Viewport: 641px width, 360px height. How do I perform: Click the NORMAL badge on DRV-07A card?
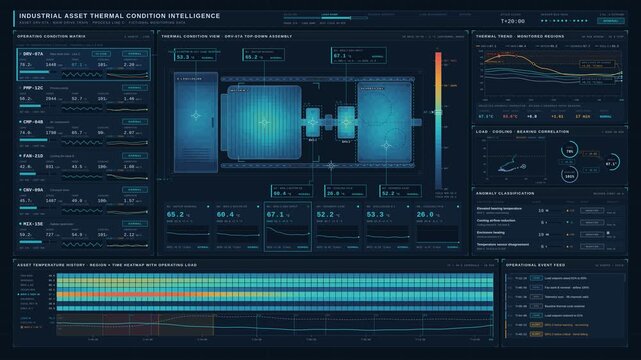(x=134, y=54)
